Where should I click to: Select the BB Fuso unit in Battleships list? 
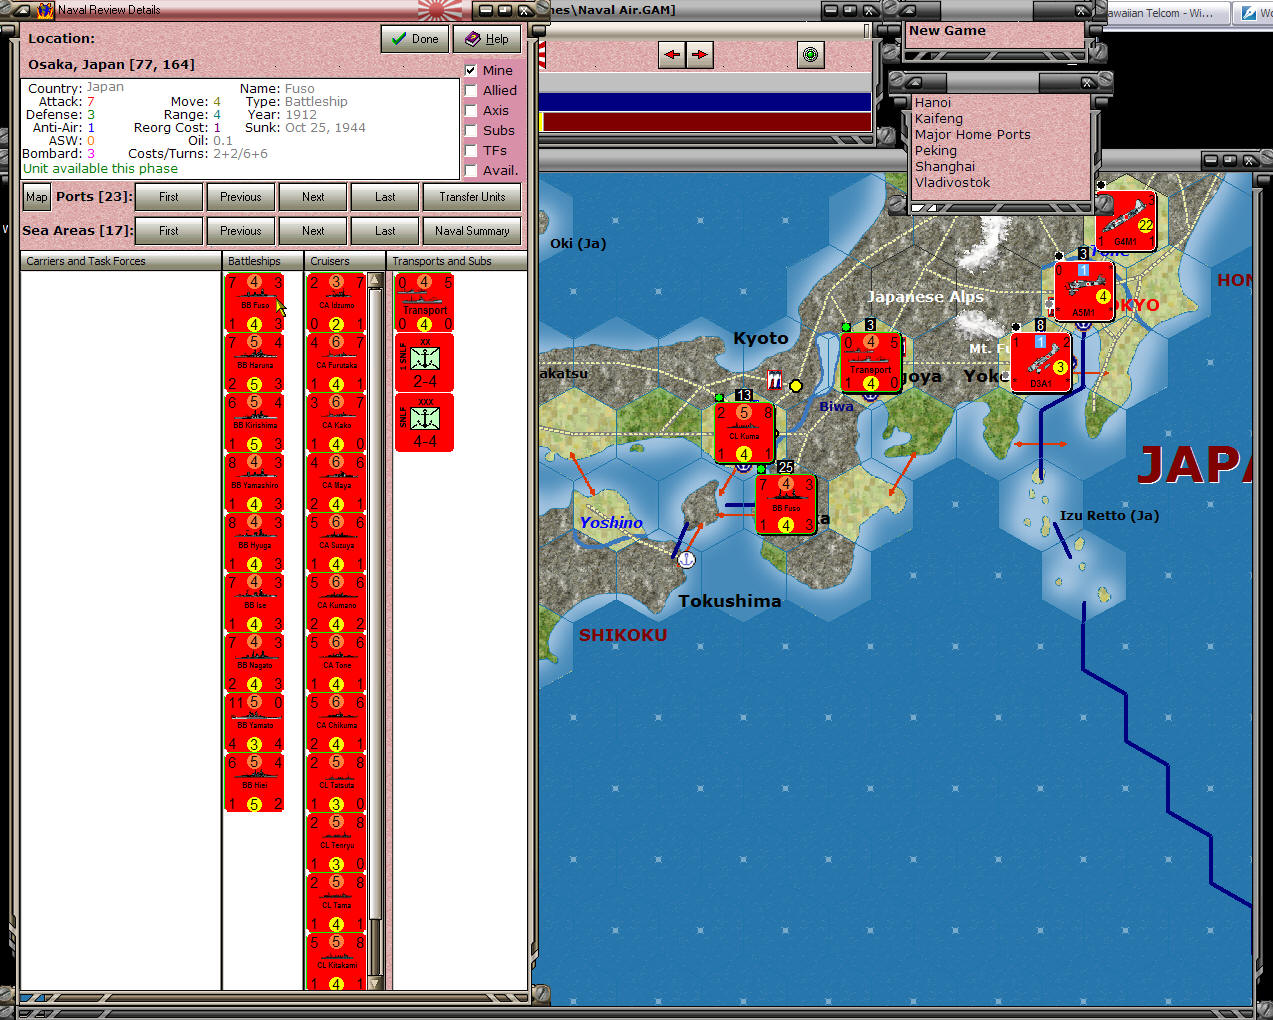point(254,302)
